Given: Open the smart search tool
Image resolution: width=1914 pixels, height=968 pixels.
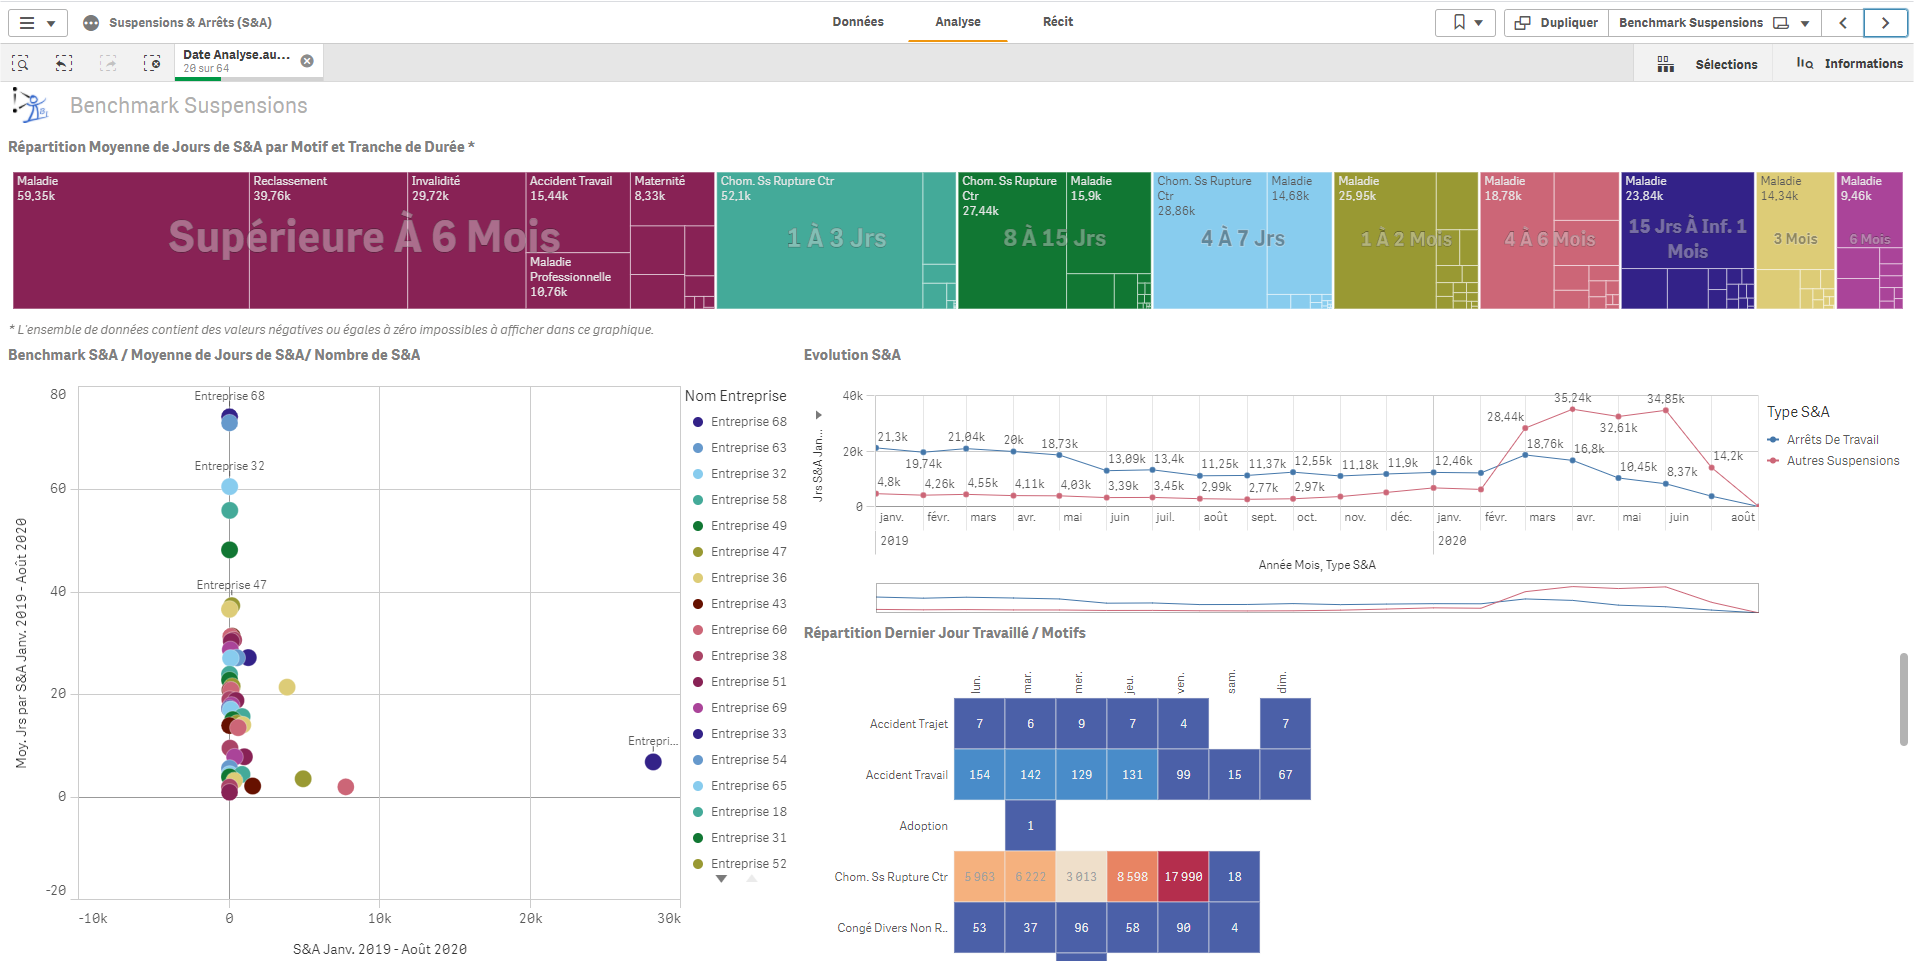Looking at the screenshot, I should 20,63.
